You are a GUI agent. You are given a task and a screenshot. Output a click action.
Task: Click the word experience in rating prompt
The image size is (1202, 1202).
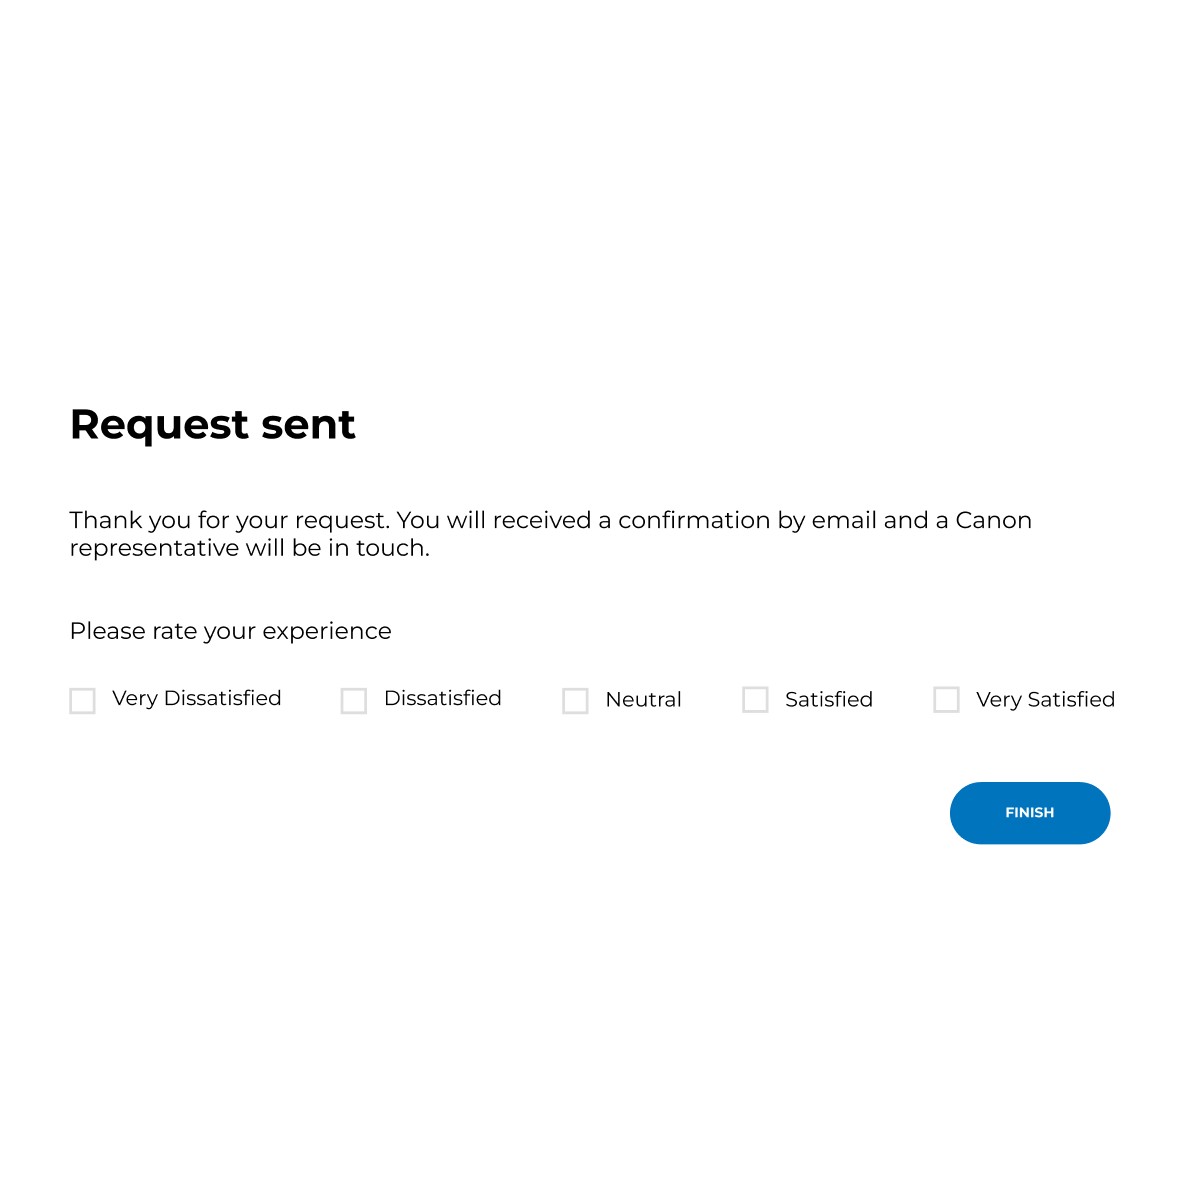pos(327,632)
